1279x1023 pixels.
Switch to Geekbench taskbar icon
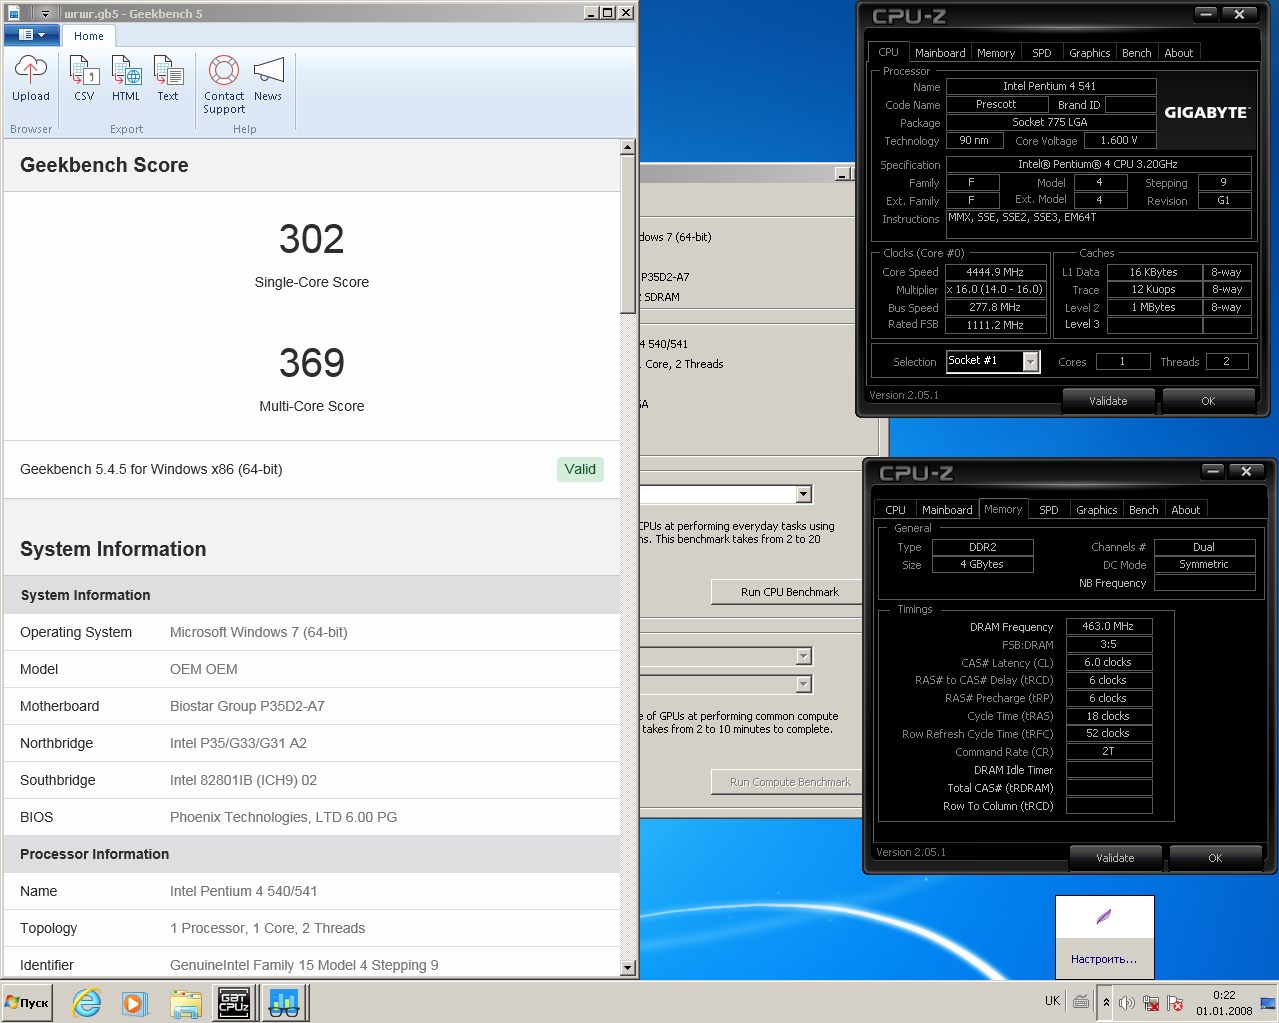pos(284,1002)
